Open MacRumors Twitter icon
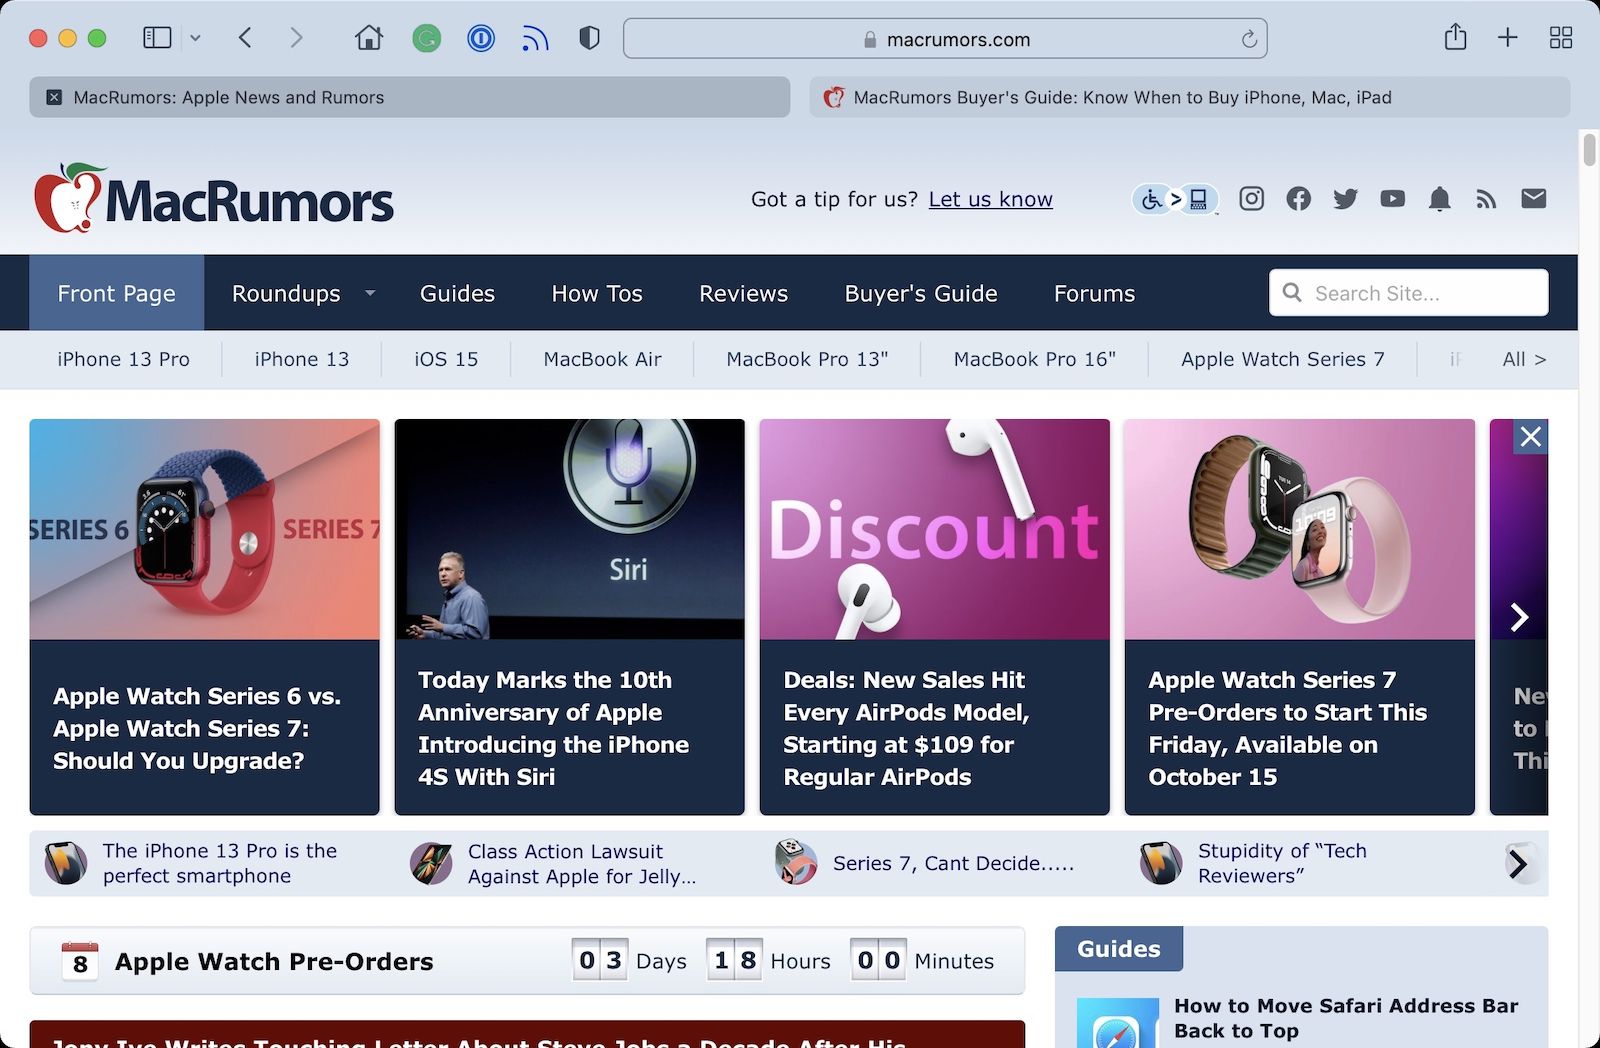The height and width of the screenshot is (1048, 1600). tap(1345, 199)
